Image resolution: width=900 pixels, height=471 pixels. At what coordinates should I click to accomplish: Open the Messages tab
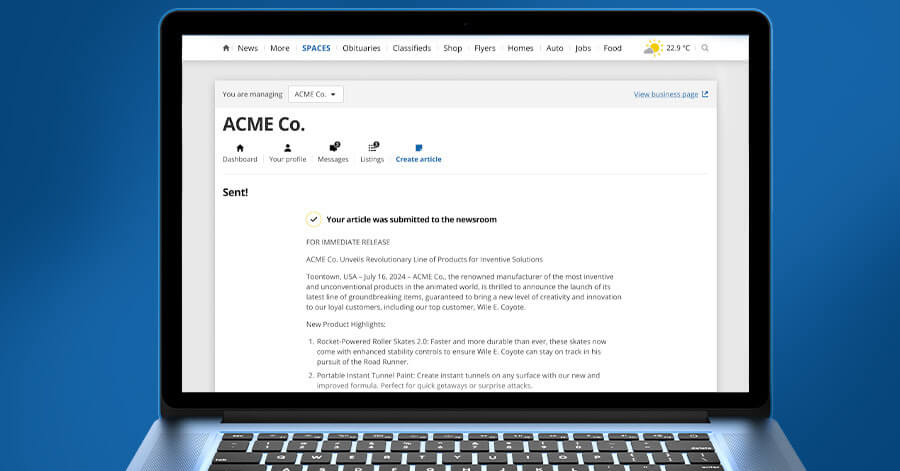(x=333, y=154)
